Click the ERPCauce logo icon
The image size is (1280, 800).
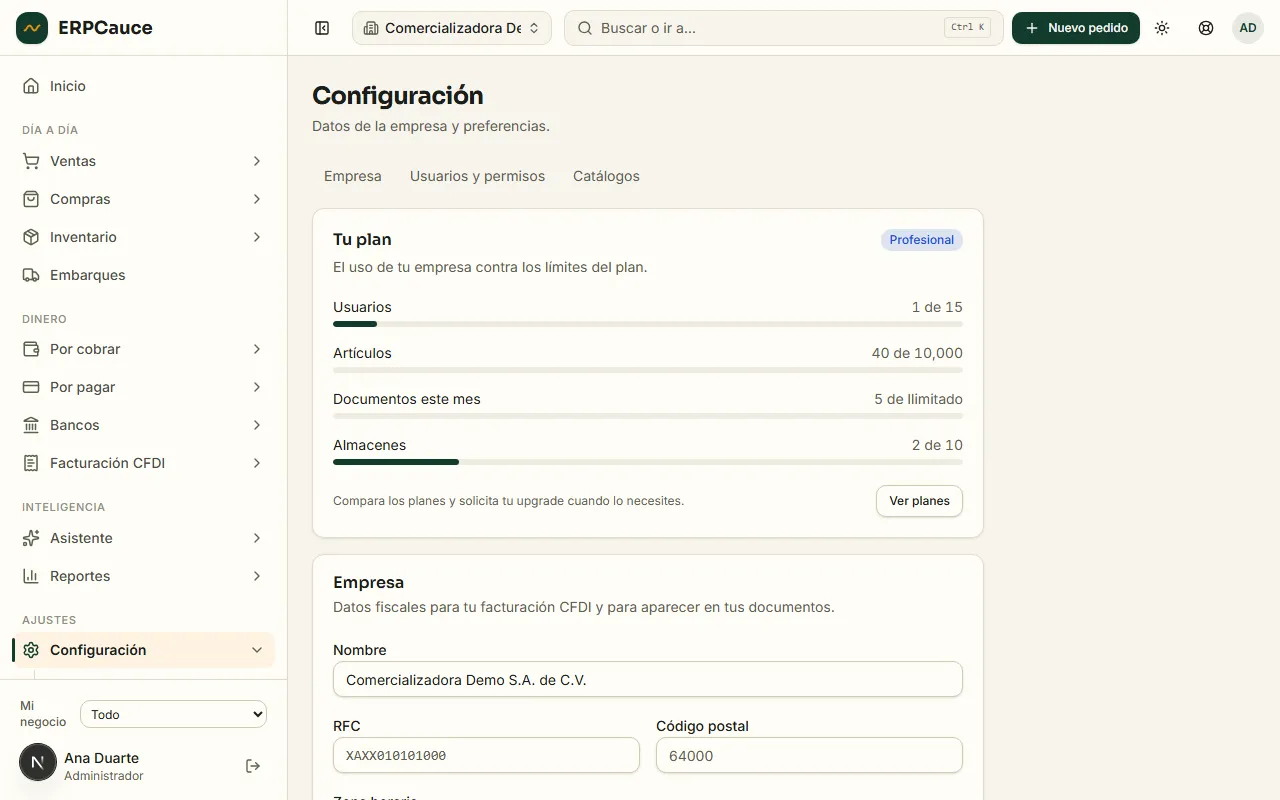[x=32, y=28]
